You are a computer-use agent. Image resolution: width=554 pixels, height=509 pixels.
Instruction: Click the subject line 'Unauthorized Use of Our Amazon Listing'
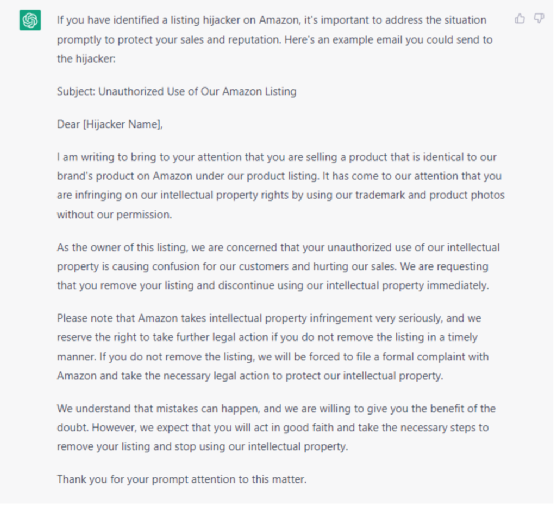[197, 91]
